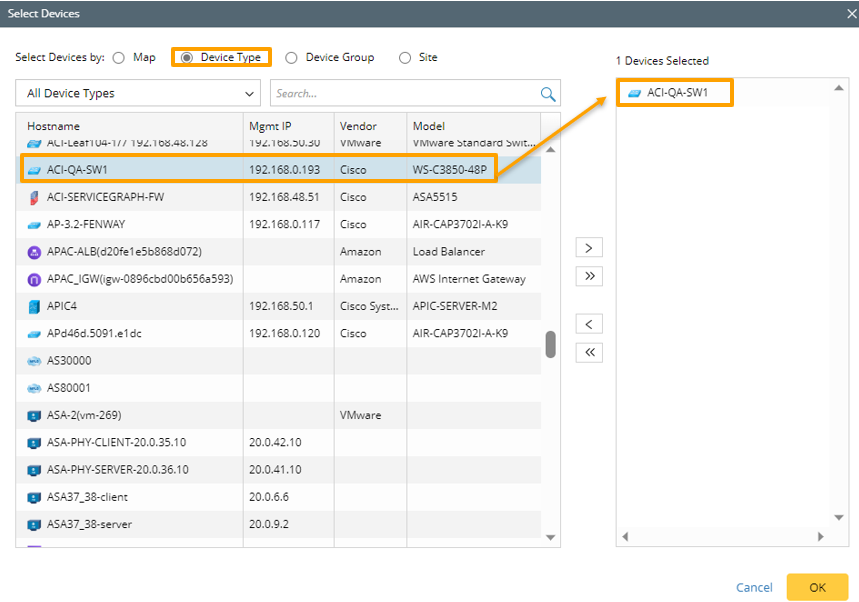Click in the Search input field
The image size is (859, 602).
coord(405,94)
